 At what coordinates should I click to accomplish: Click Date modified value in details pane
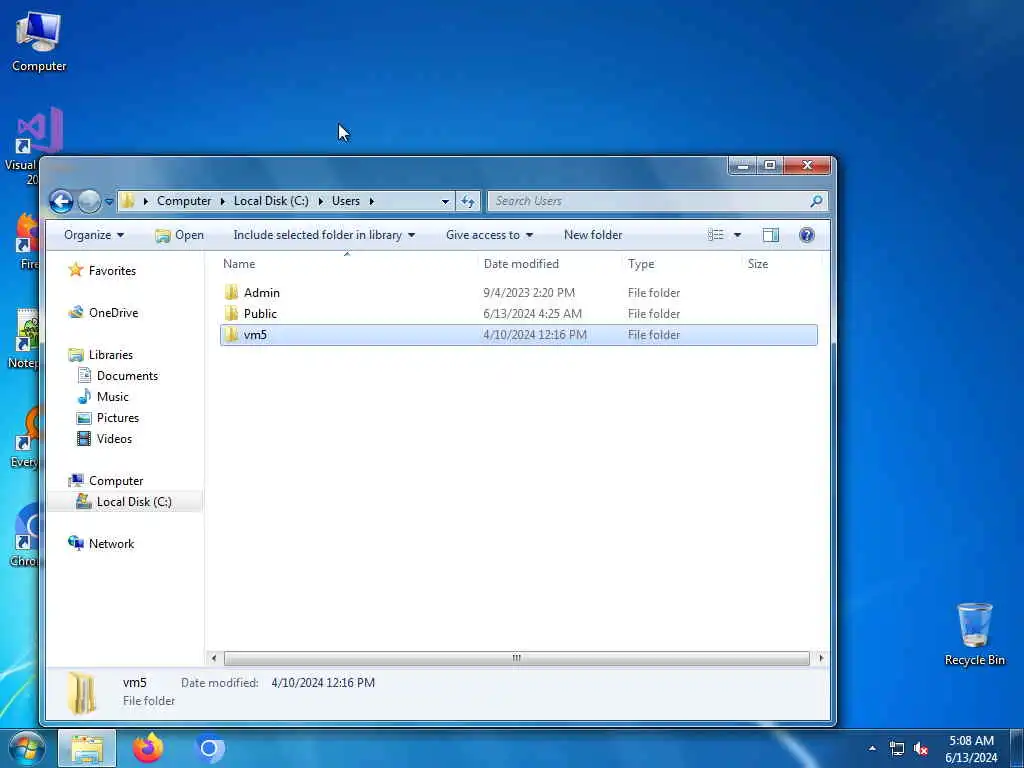(323, 682)
